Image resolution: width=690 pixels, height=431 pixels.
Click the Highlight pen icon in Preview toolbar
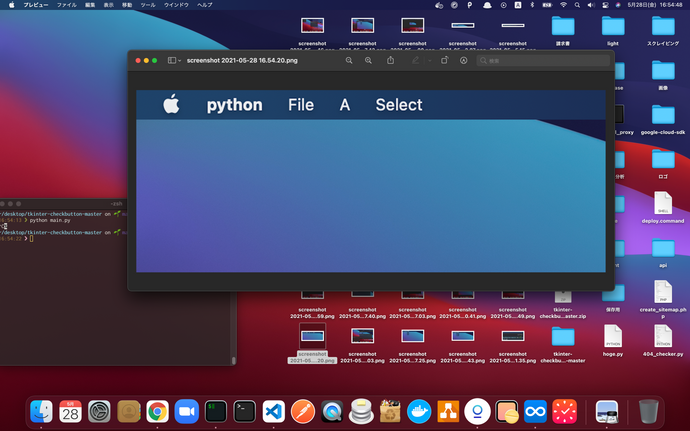click(415, 60)
